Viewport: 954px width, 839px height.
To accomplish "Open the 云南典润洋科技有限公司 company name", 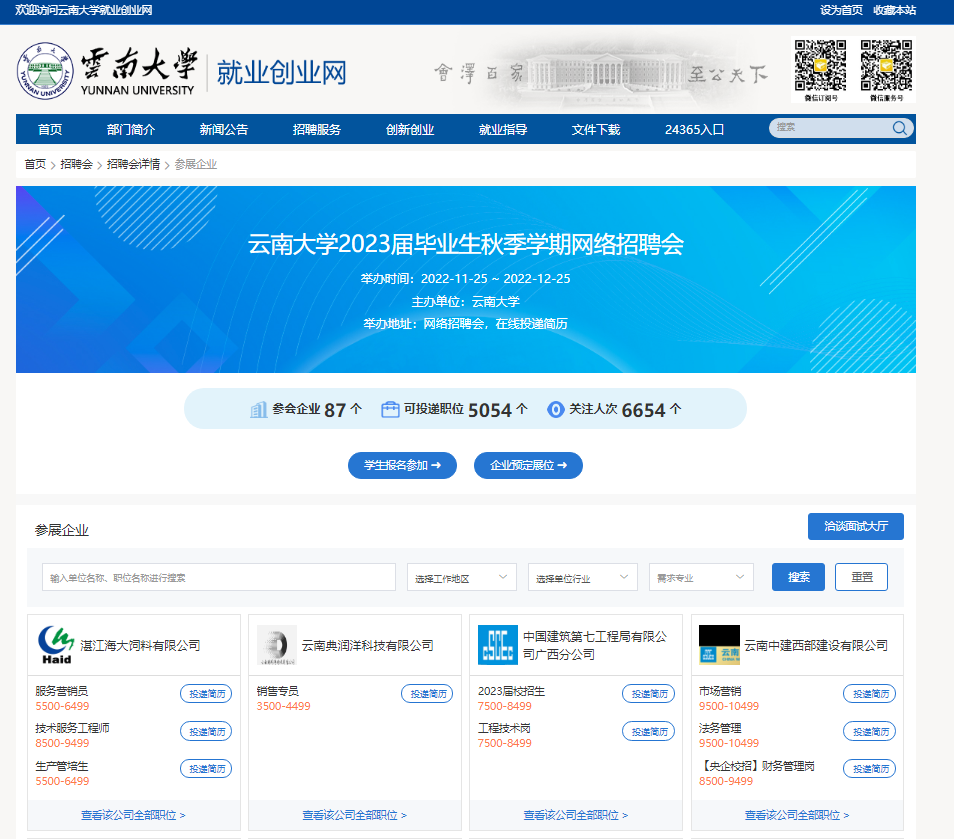I will [x=367, y=646].
